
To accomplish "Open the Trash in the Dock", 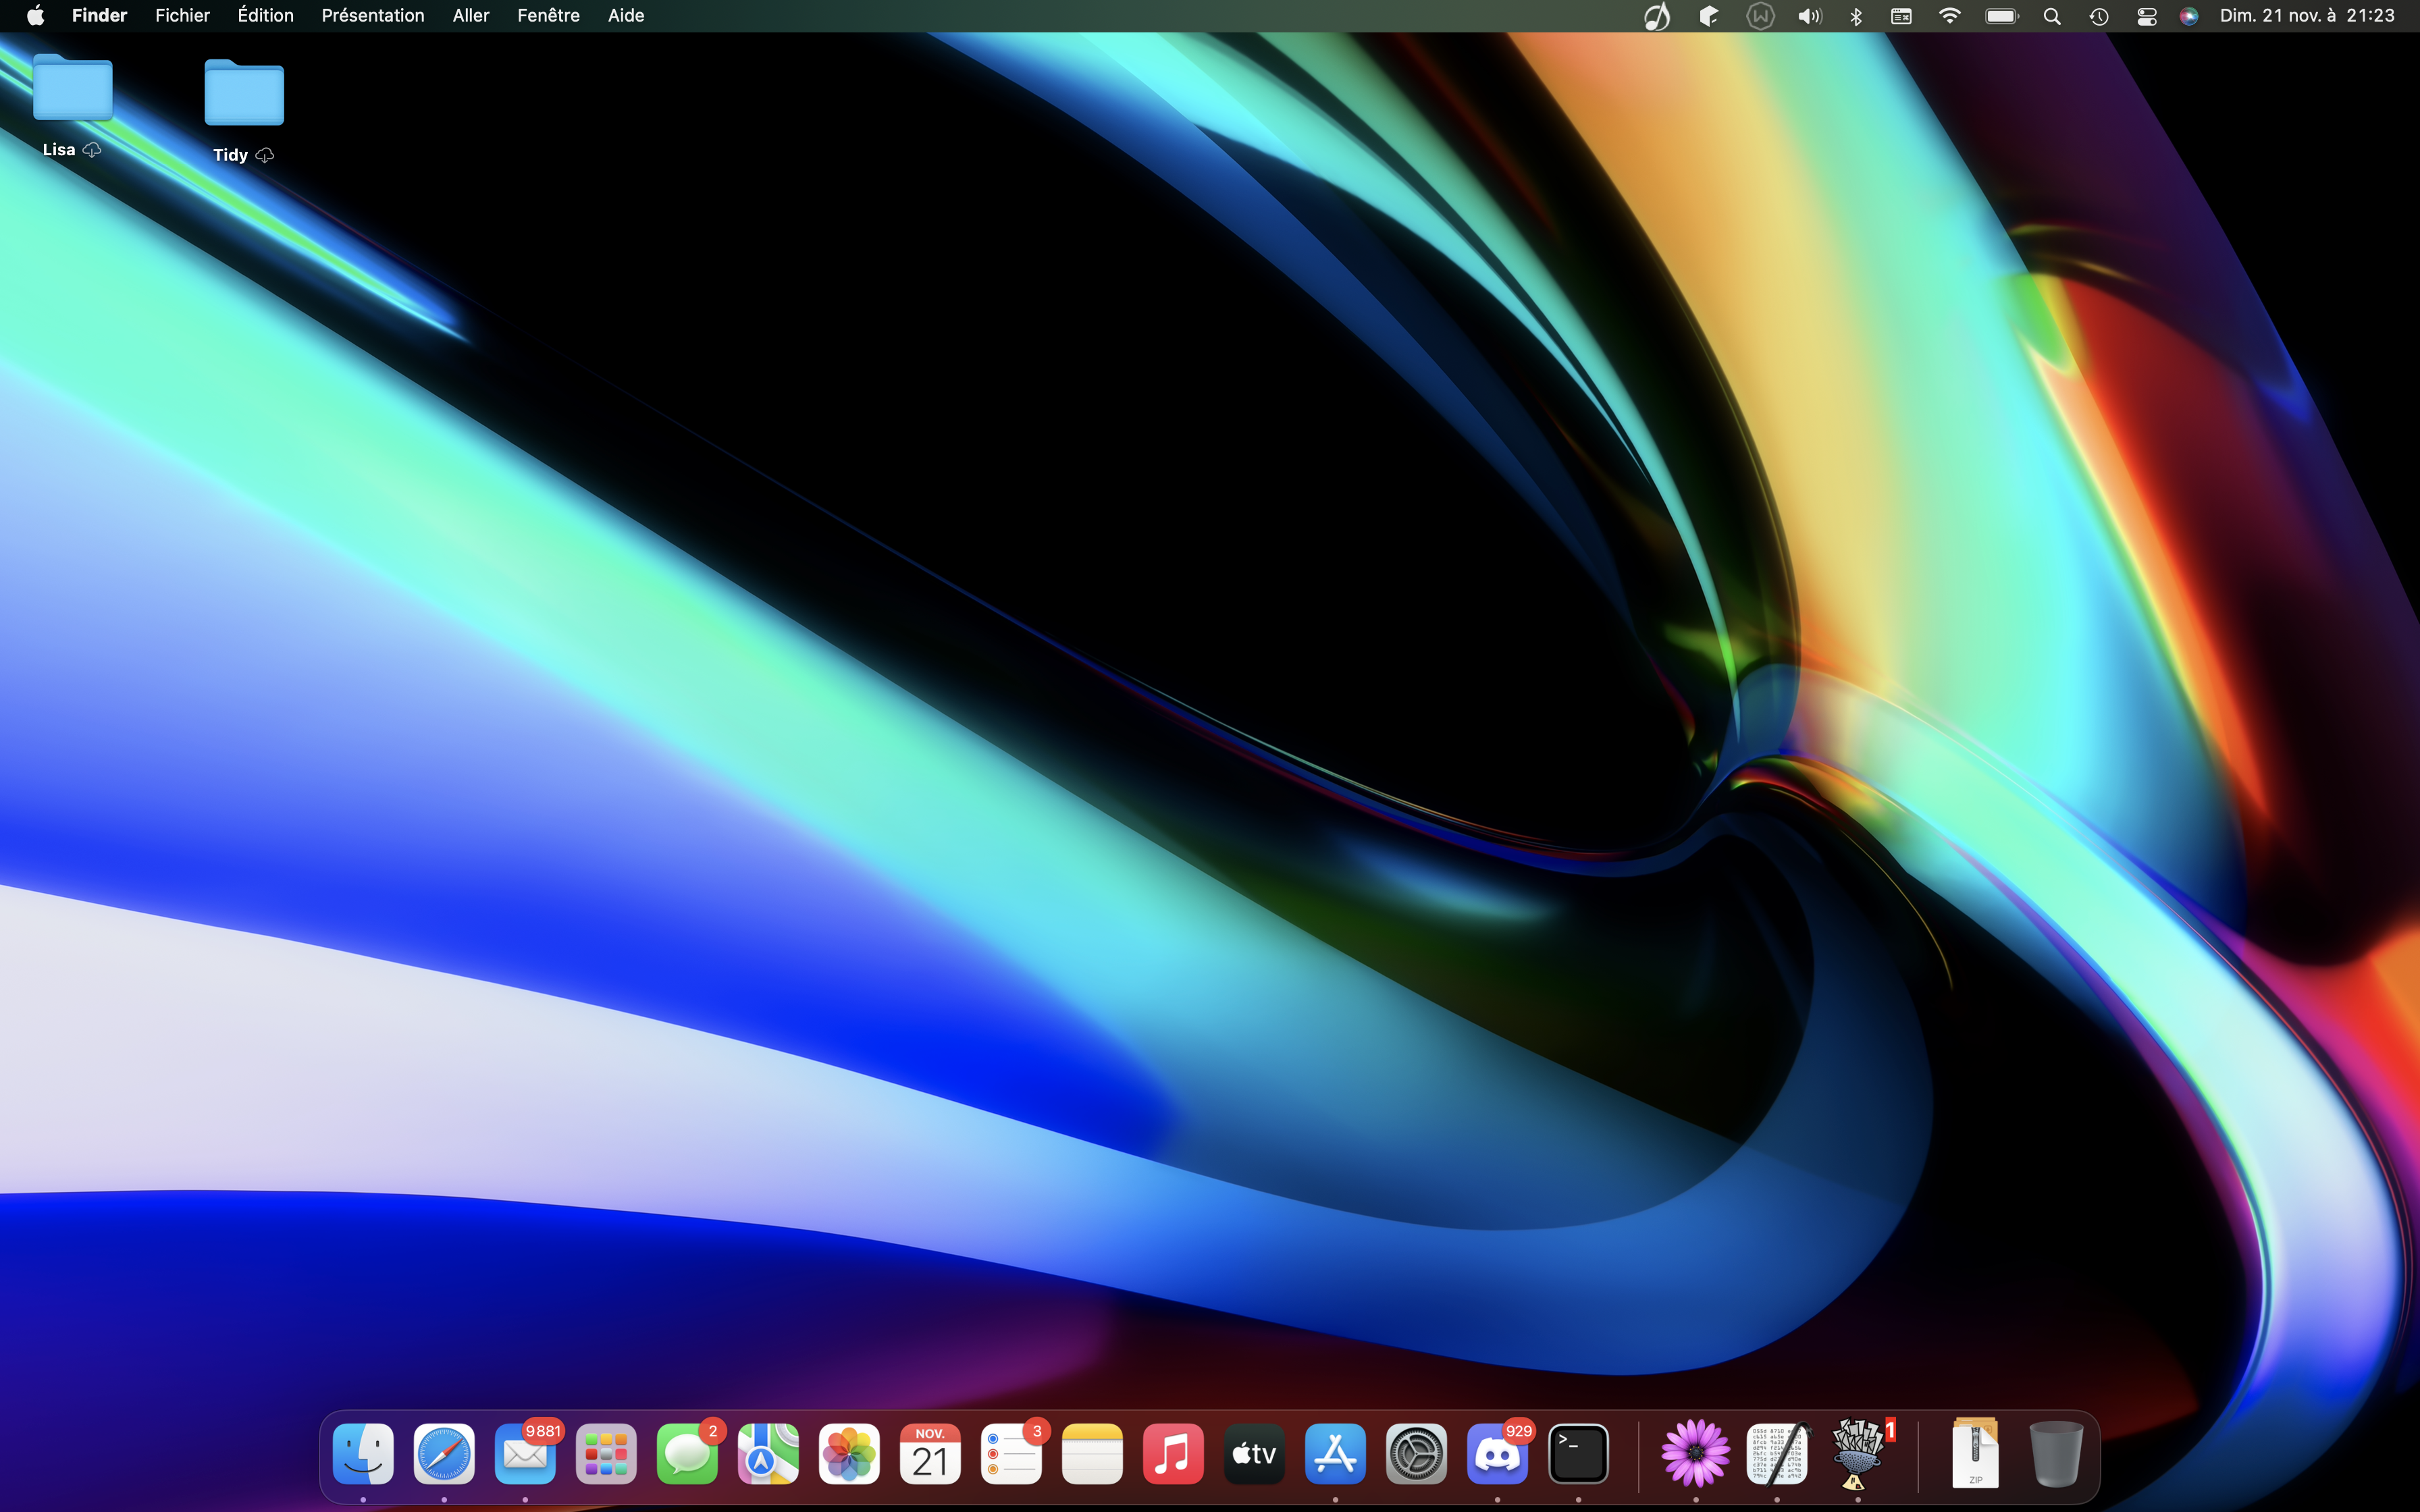I will [2056, 1454].
